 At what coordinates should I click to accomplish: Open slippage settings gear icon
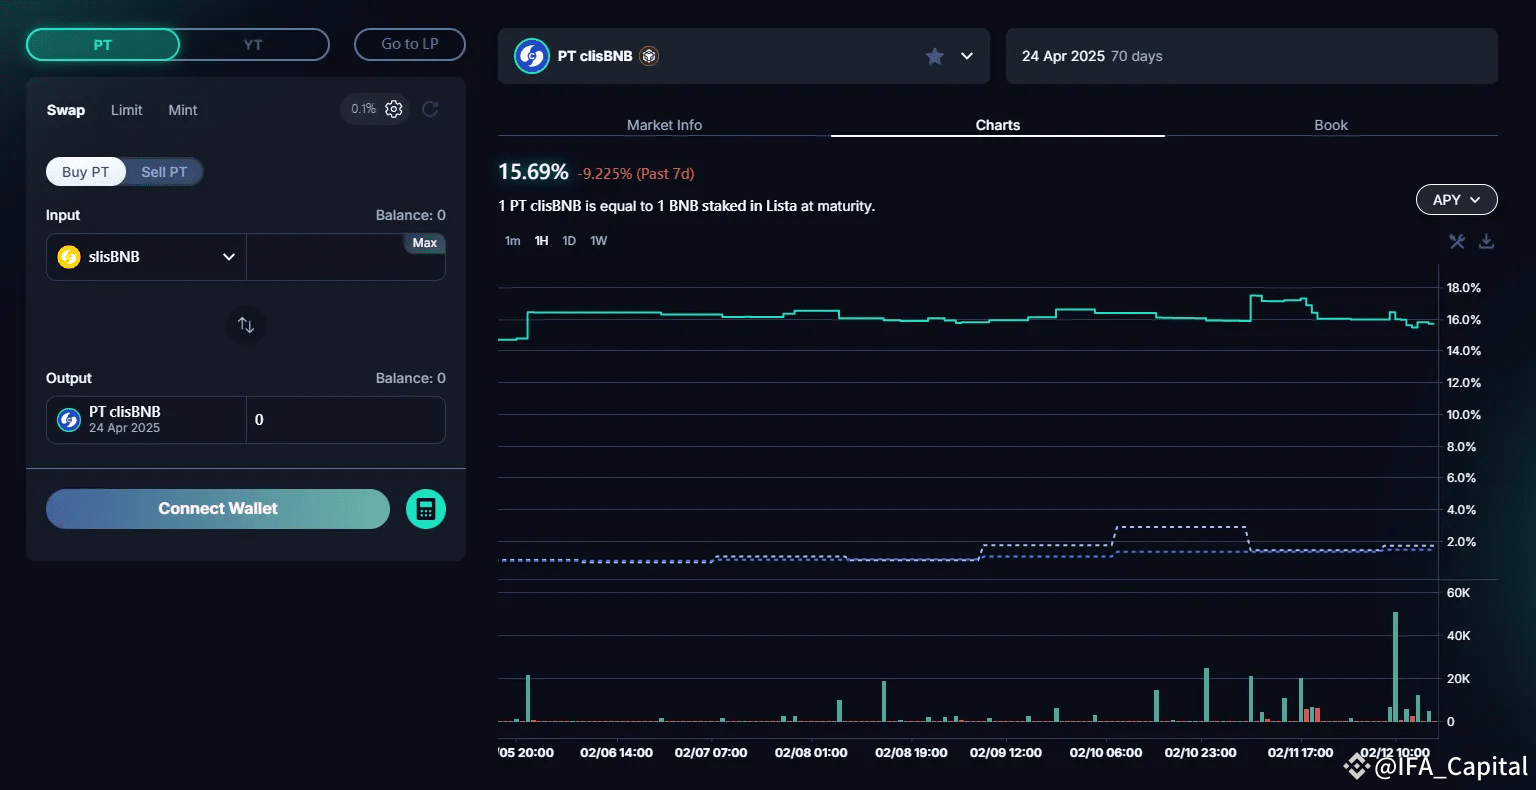pyautogui.click(x=394, y=109)
